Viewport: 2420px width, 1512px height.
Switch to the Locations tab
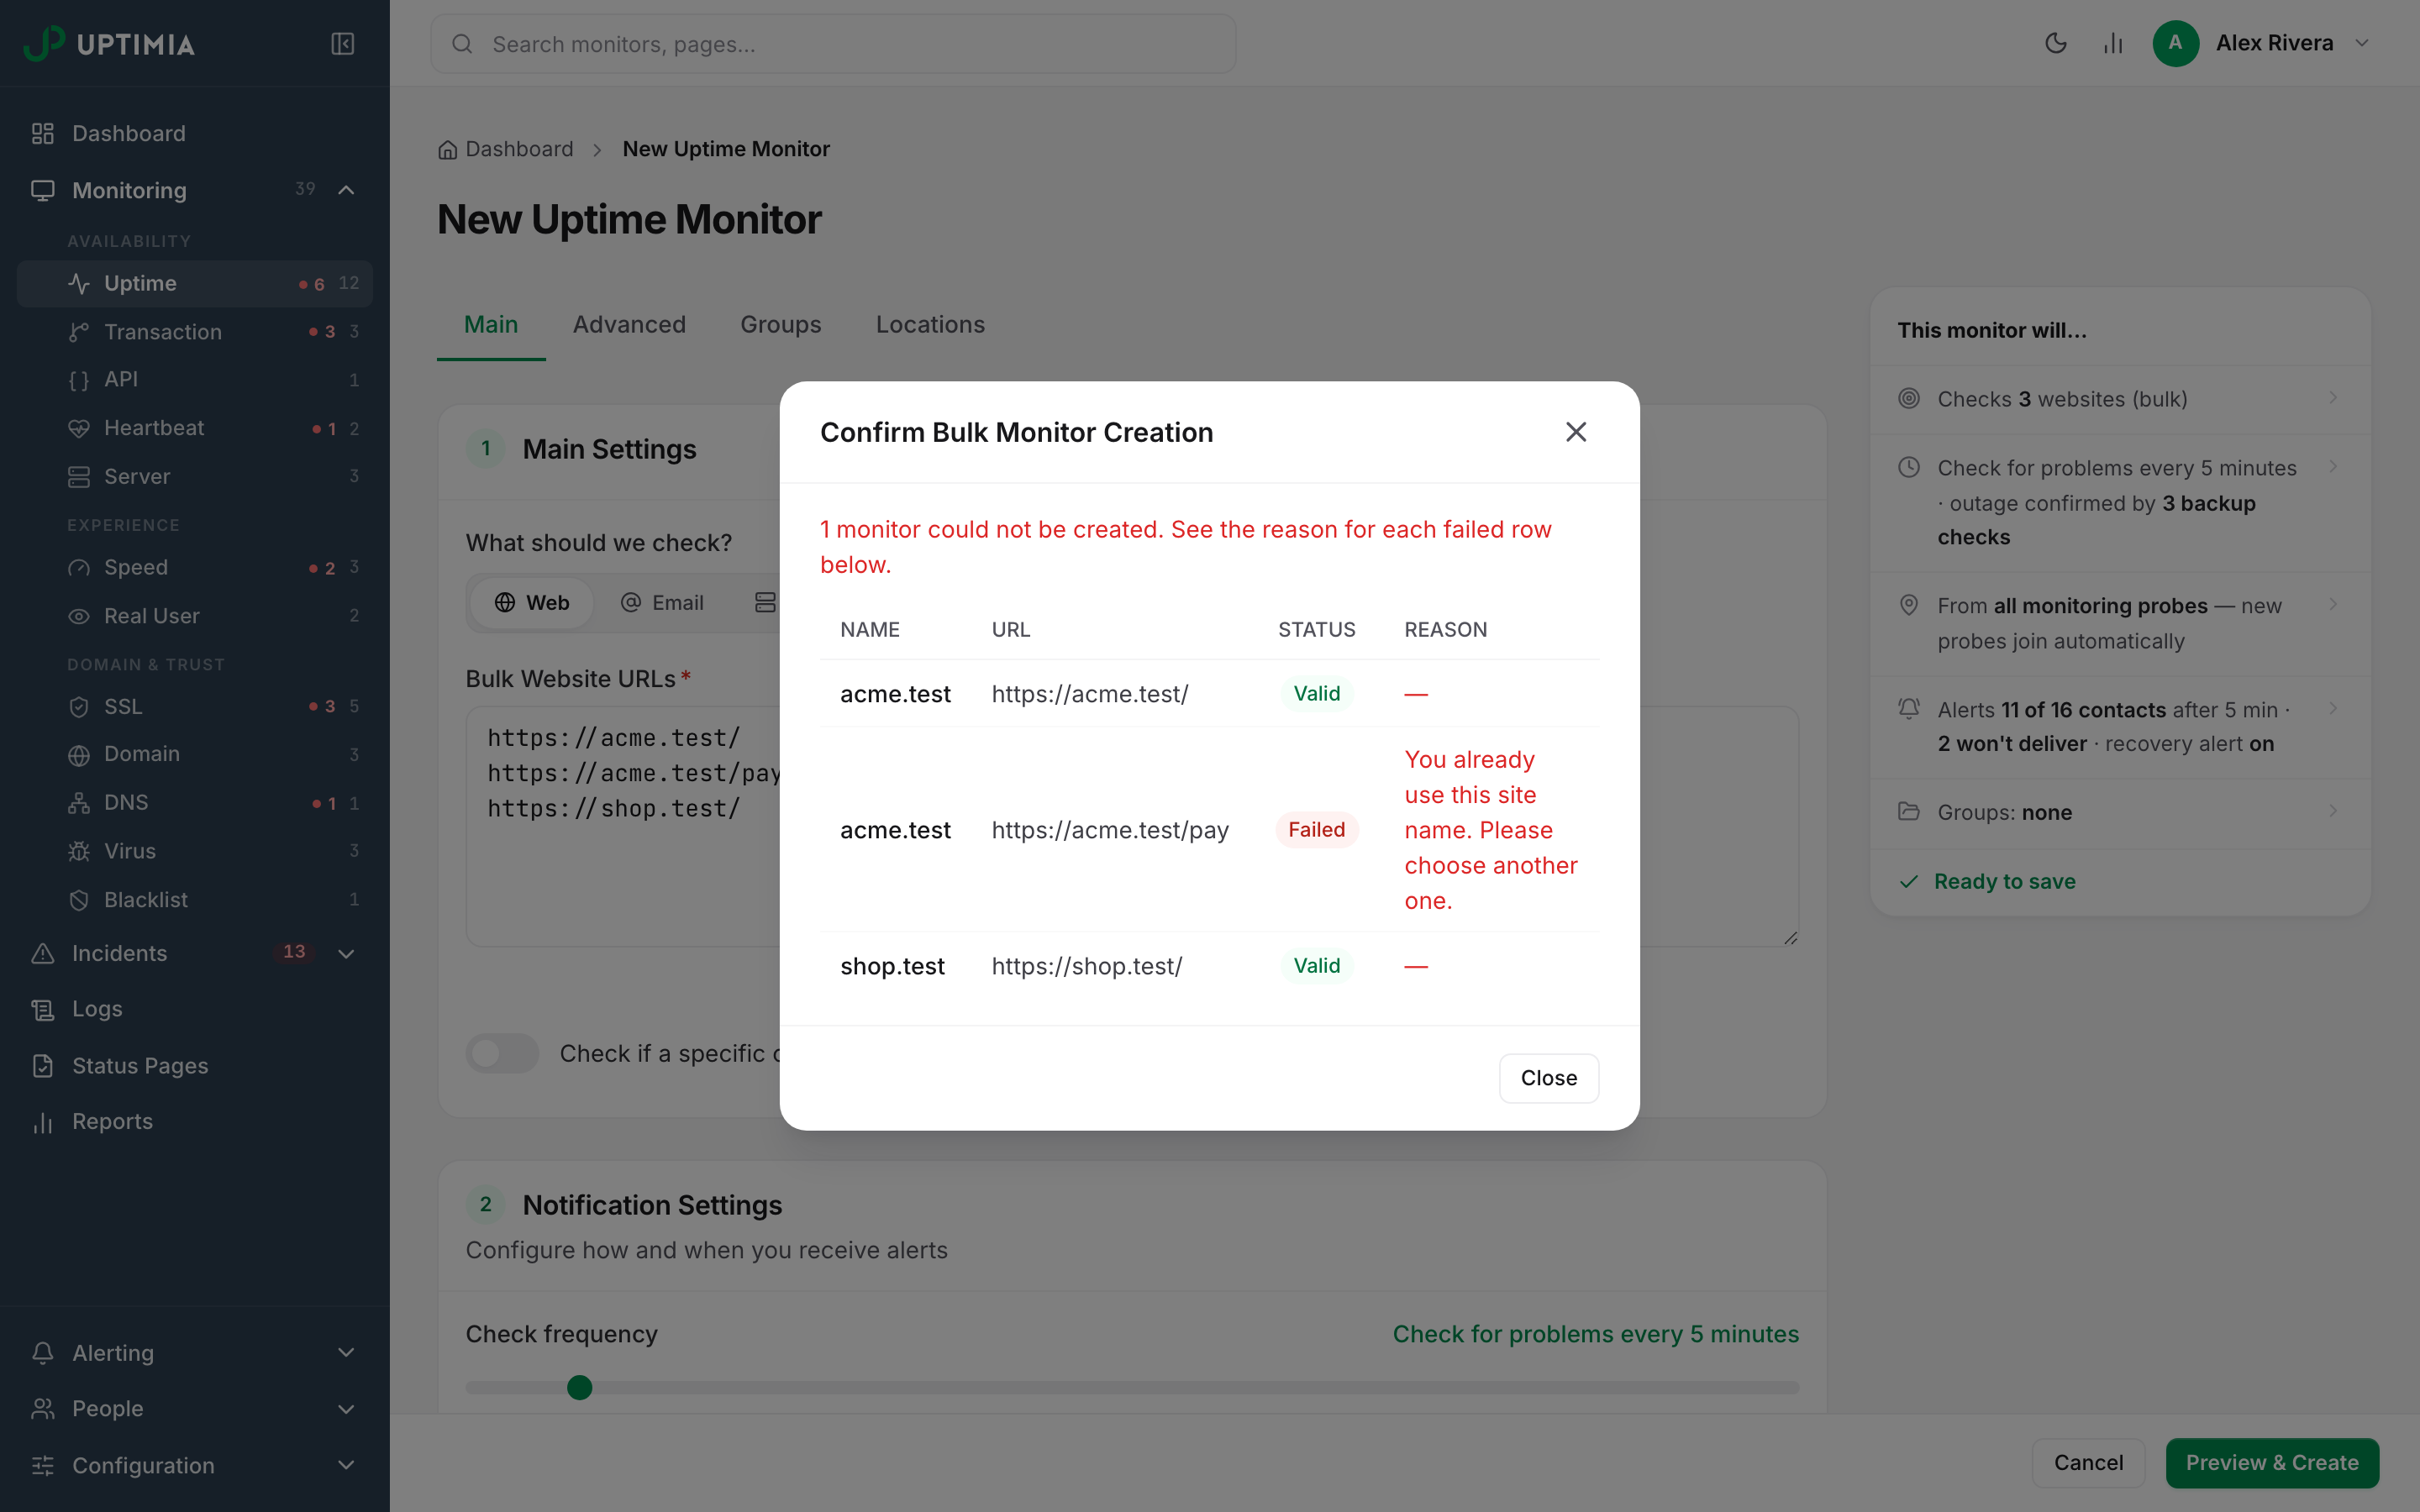[x=930, y=324]
